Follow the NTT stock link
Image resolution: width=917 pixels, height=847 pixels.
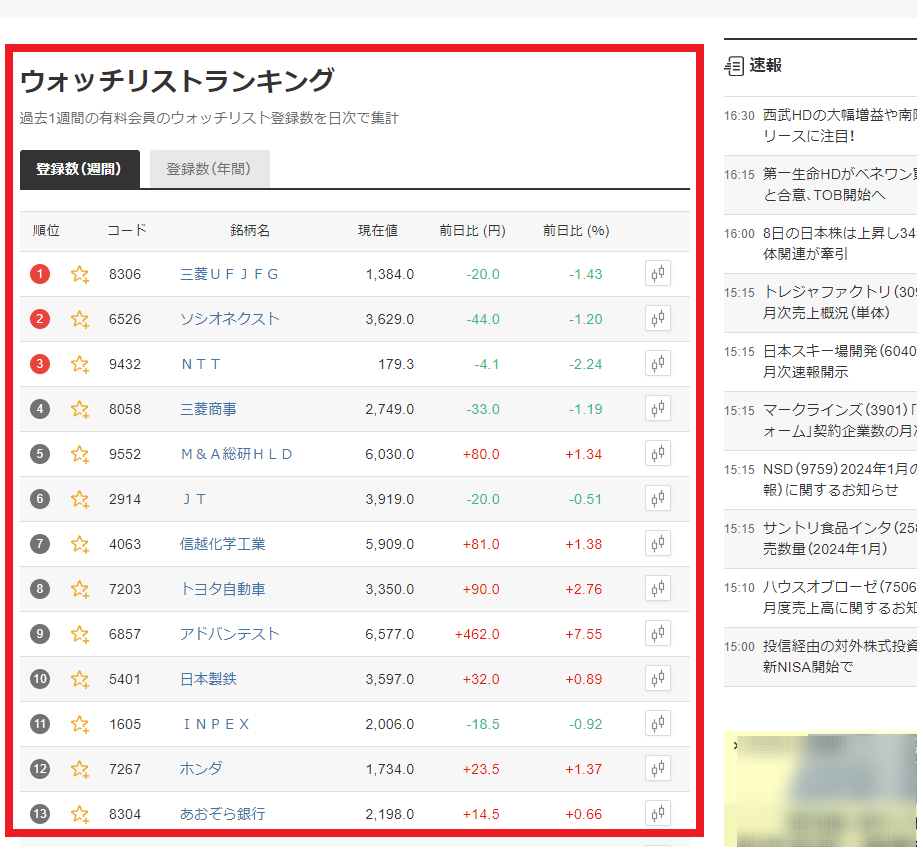click(x=201, y=364)
